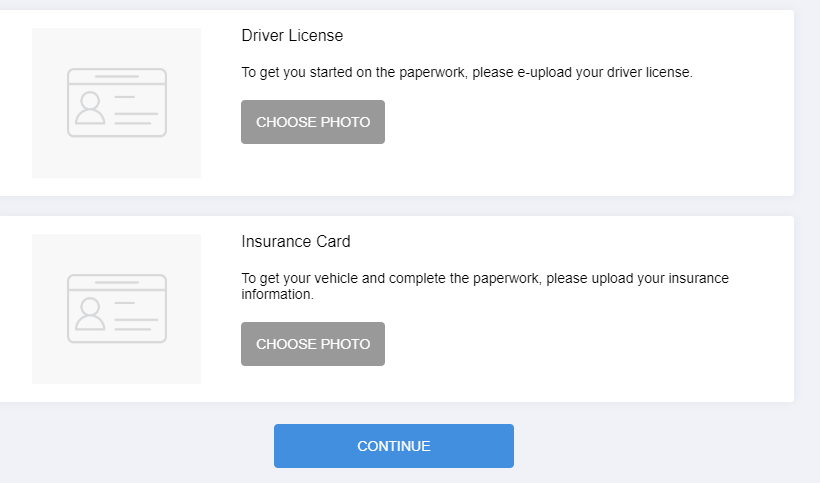Click header strip of Driver License card icon
Screen dimensions: 820x483
117,76
